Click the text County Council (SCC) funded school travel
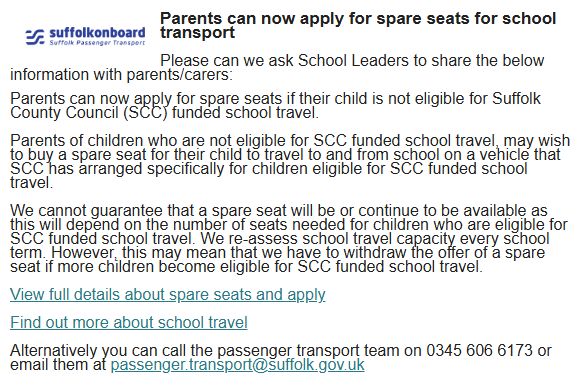 (165, 113)
